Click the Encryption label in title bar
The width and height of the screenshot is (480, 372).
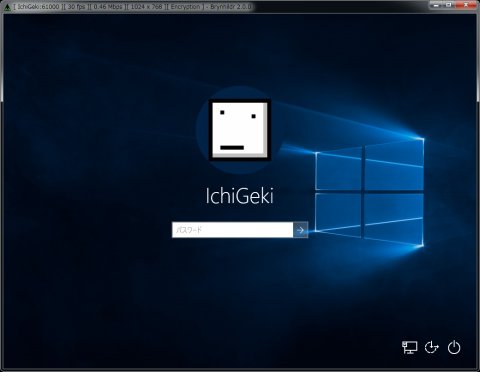click(185, 7)
